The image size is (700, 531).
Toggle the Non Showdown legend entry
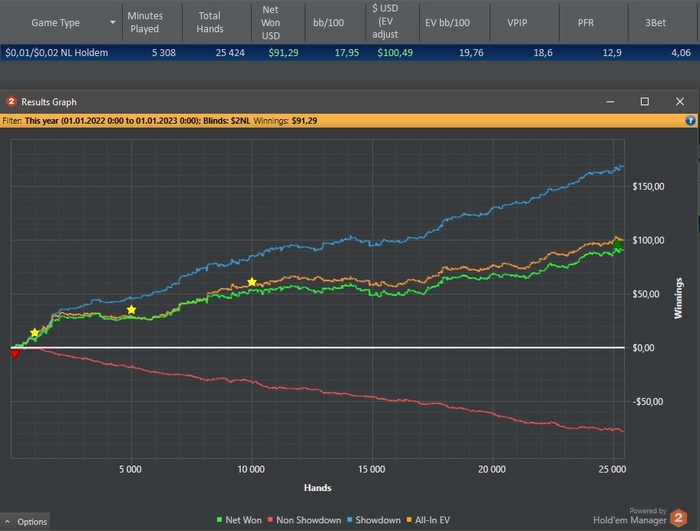(x=304, y=520)
